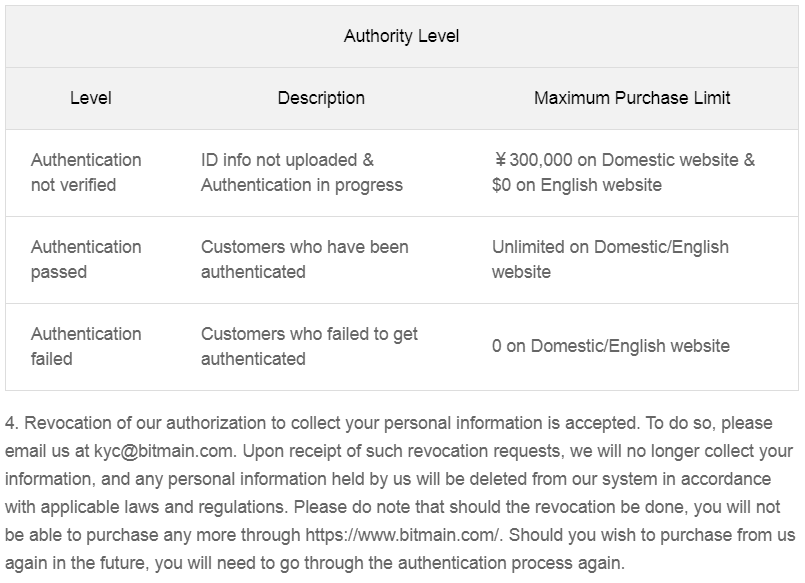Click '$0 on English website' text

click(x=577, y=185)
